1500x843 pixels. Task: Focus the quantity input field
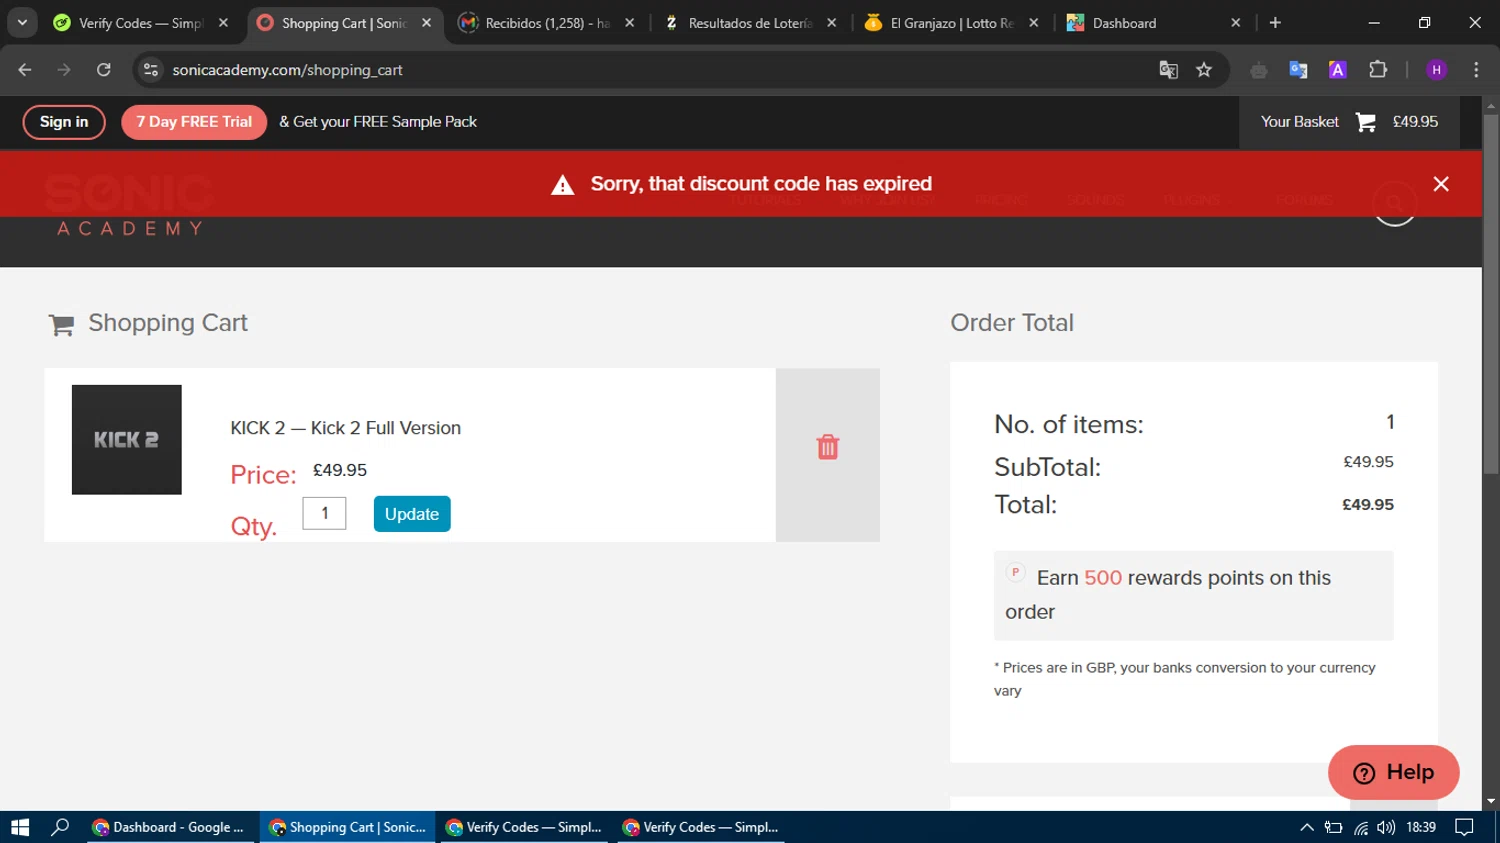click(x=324, y=513)
